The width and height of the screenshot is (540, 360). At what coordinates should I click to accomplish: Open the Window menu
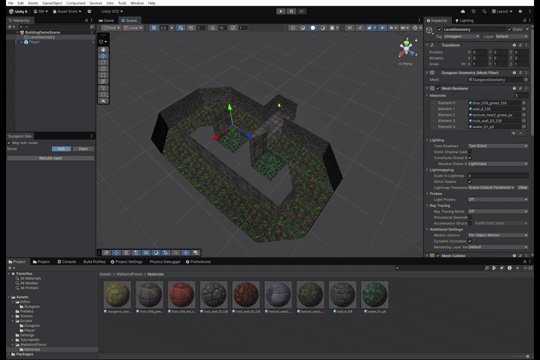(137, 3)
